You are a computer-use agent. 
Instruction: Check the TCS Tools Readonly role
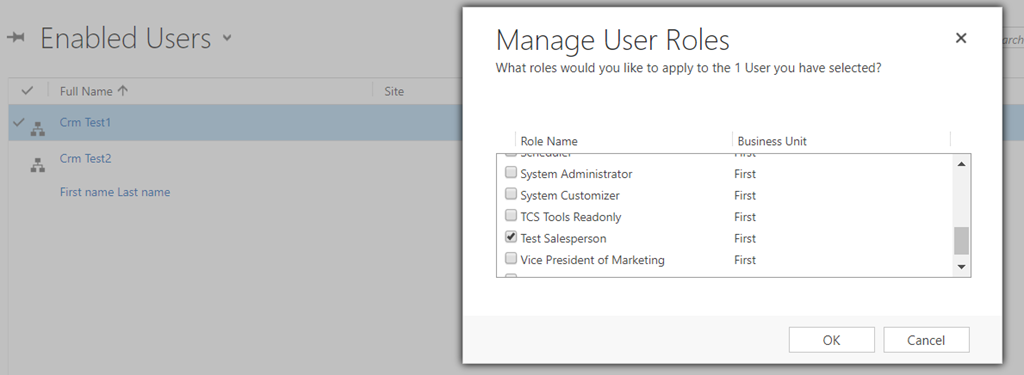coord(511,216)
